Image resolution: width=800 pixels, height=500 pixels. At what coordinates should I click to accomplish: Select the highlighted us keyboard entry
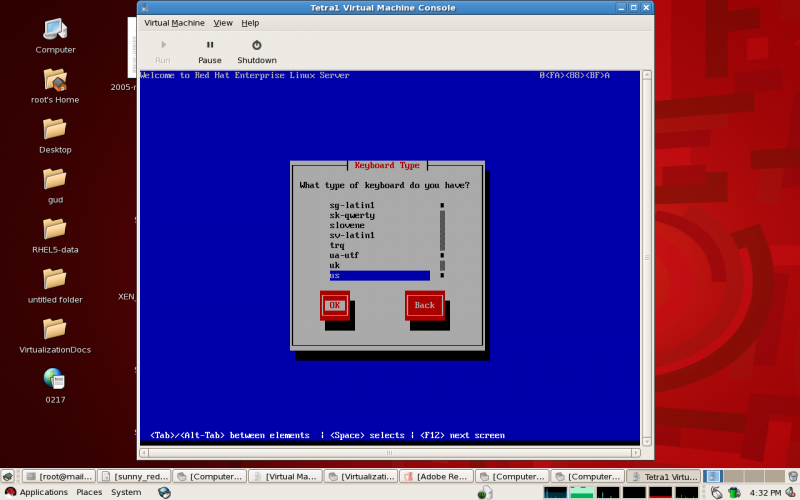380,276
